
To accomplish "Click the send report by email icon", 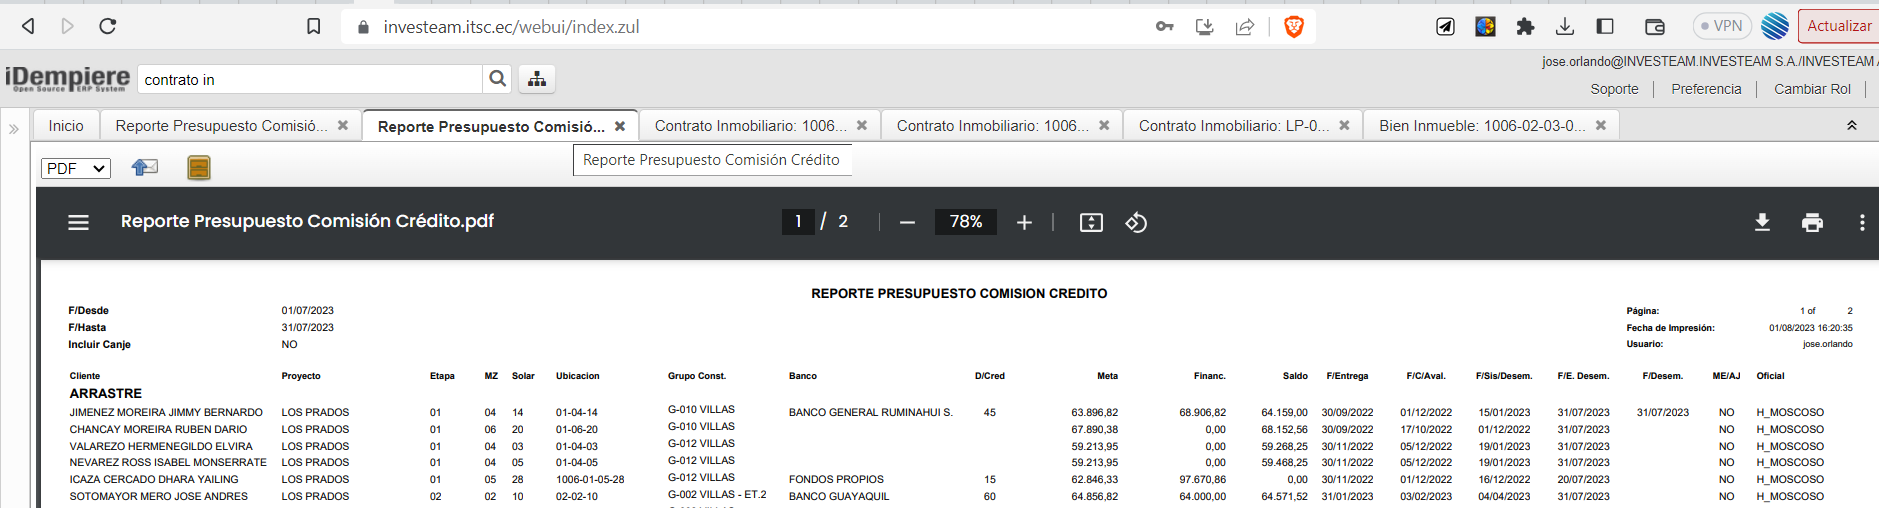I will pos(145,168).
